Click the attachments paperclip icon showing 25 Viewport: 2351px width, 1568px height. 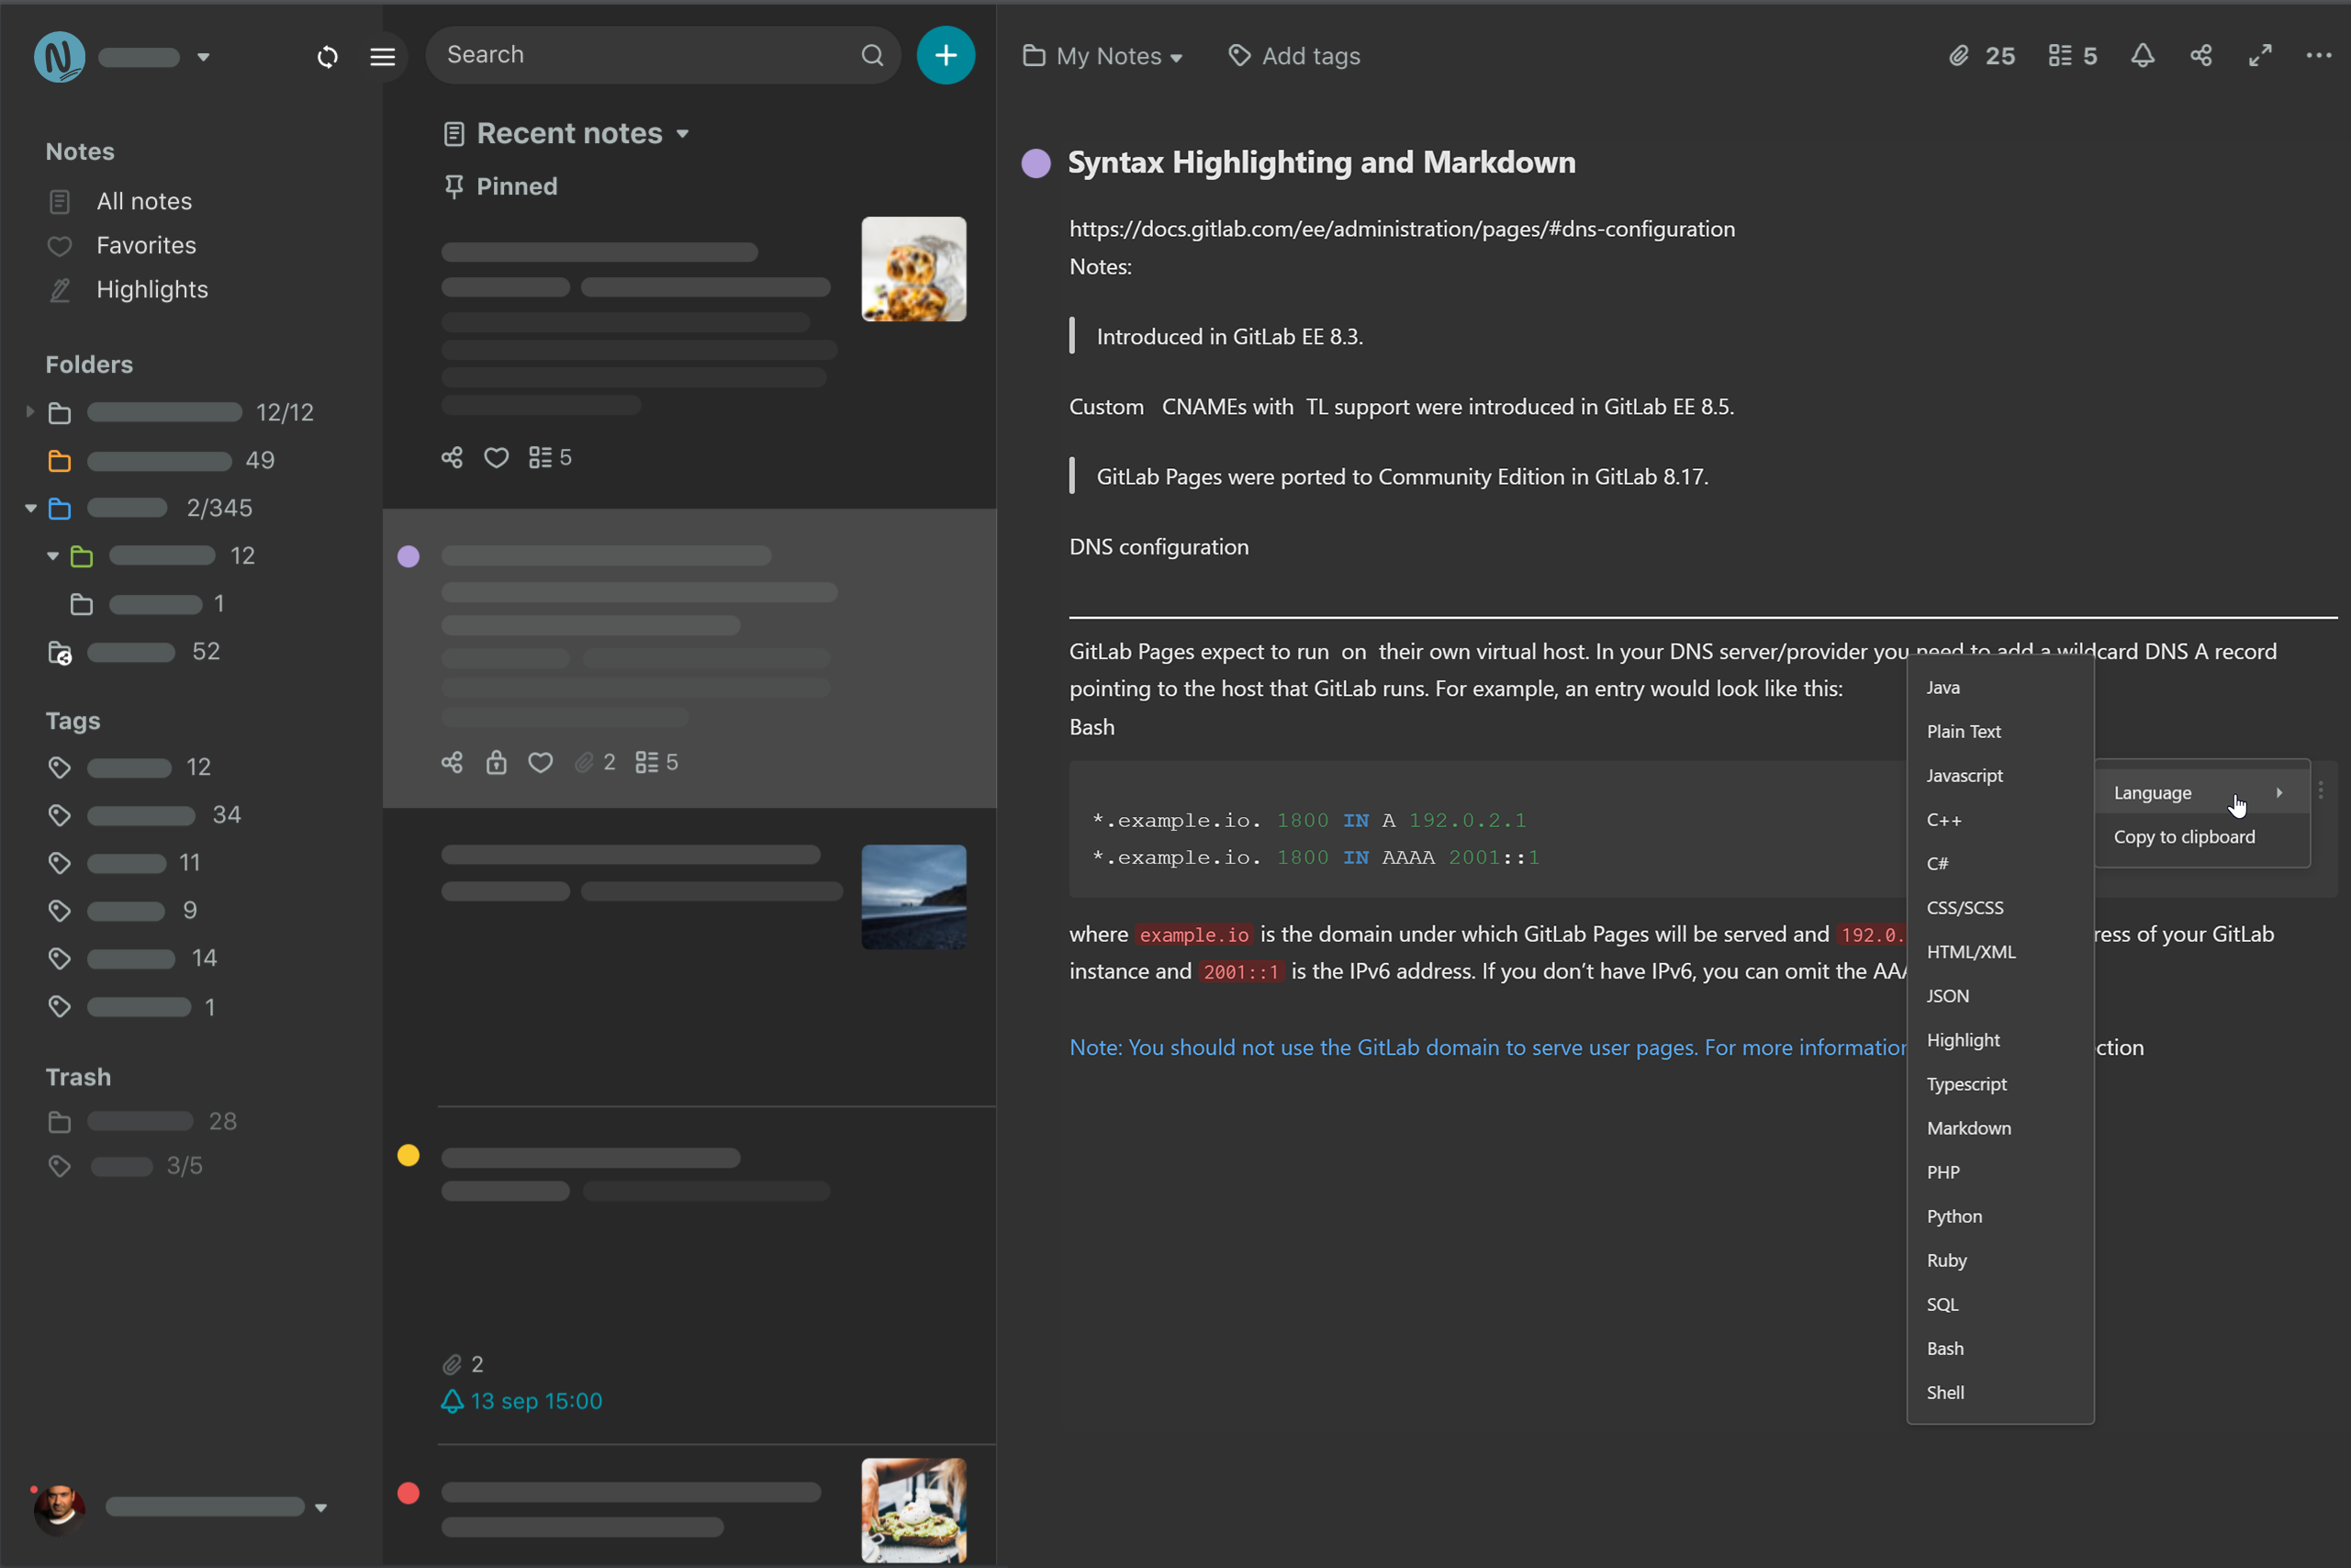coord(1962,55)
